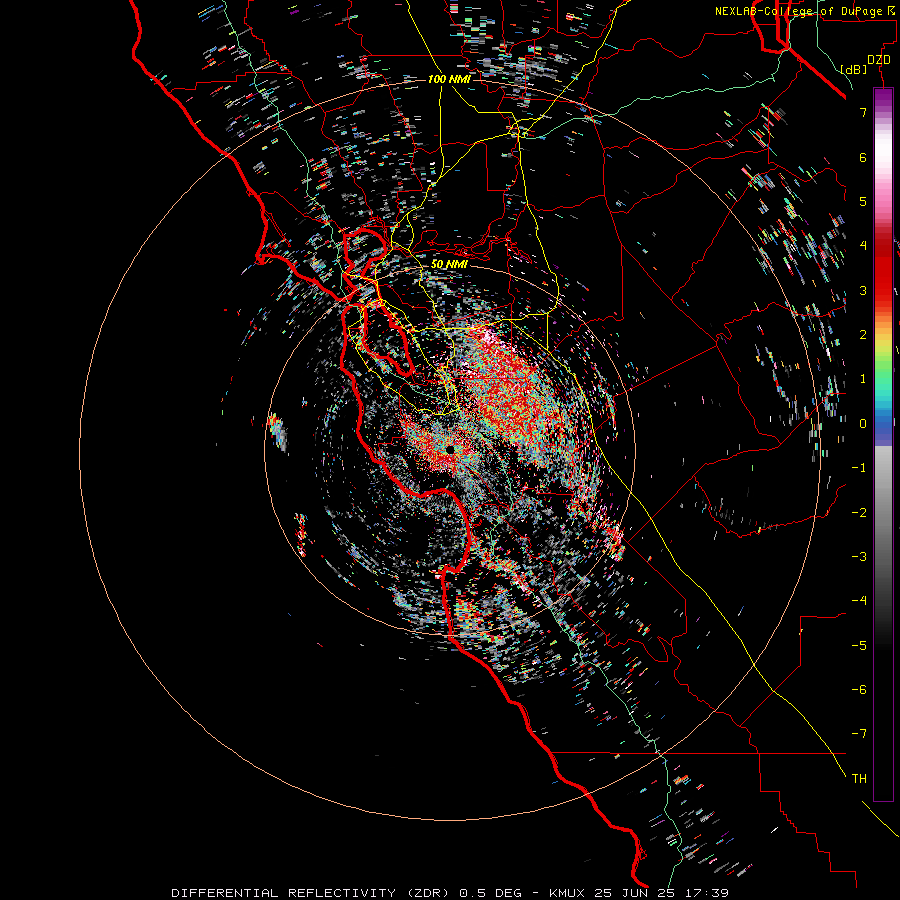Viewport: 900px width, 900px height.
Task: Click the DZD legend title
Action: click(878, 59)
